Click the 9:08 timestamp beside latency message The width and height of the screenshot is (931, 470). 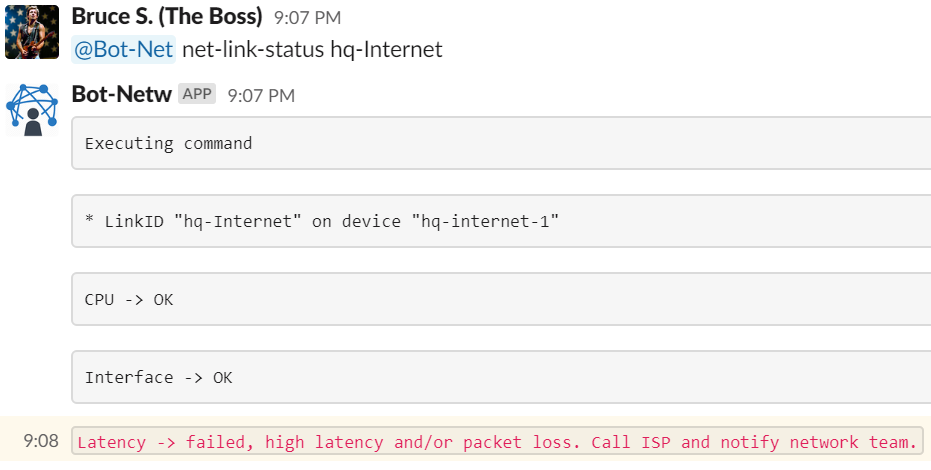pos(41,441)
